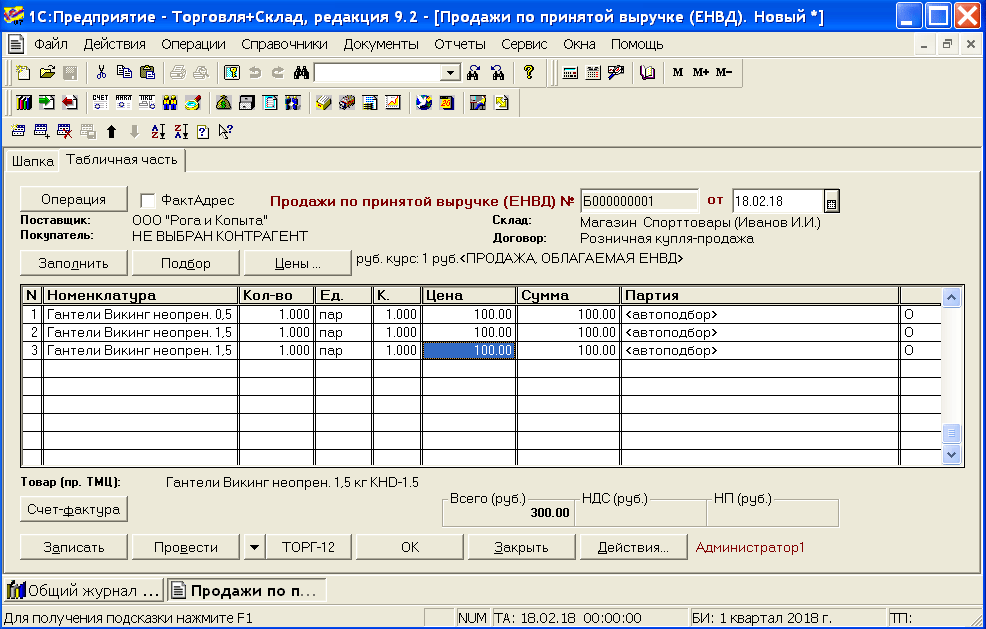Open the calculator icon in toolbar
Viewport: 986px width, 629px height.
coord(570,72)
